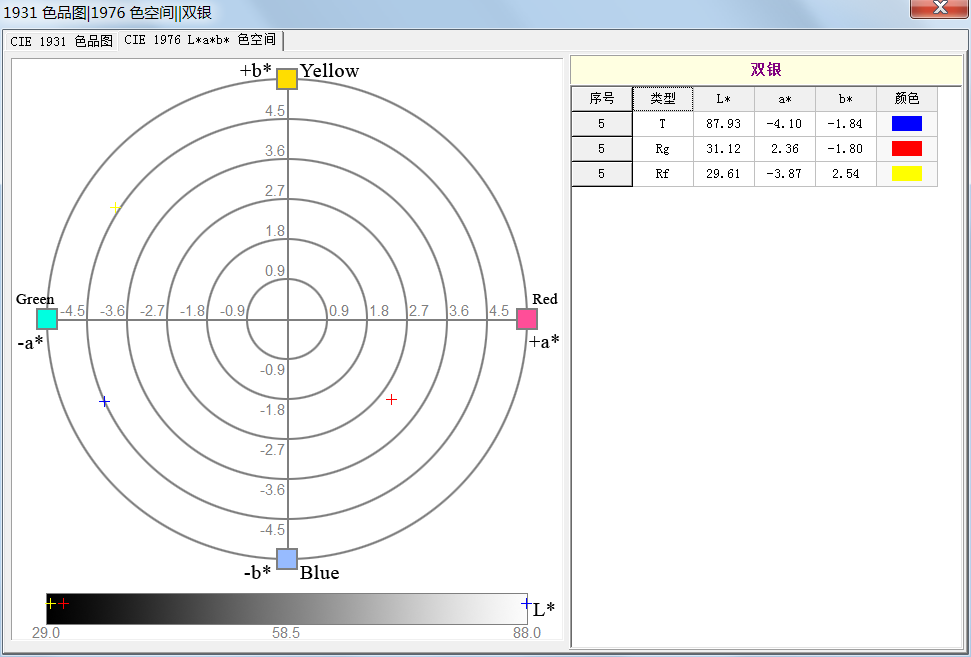Click the Yellow +b* axis square marker
The width and height of the screenshot is (971, 657).
pyautogui.click(x=287, y=79)
